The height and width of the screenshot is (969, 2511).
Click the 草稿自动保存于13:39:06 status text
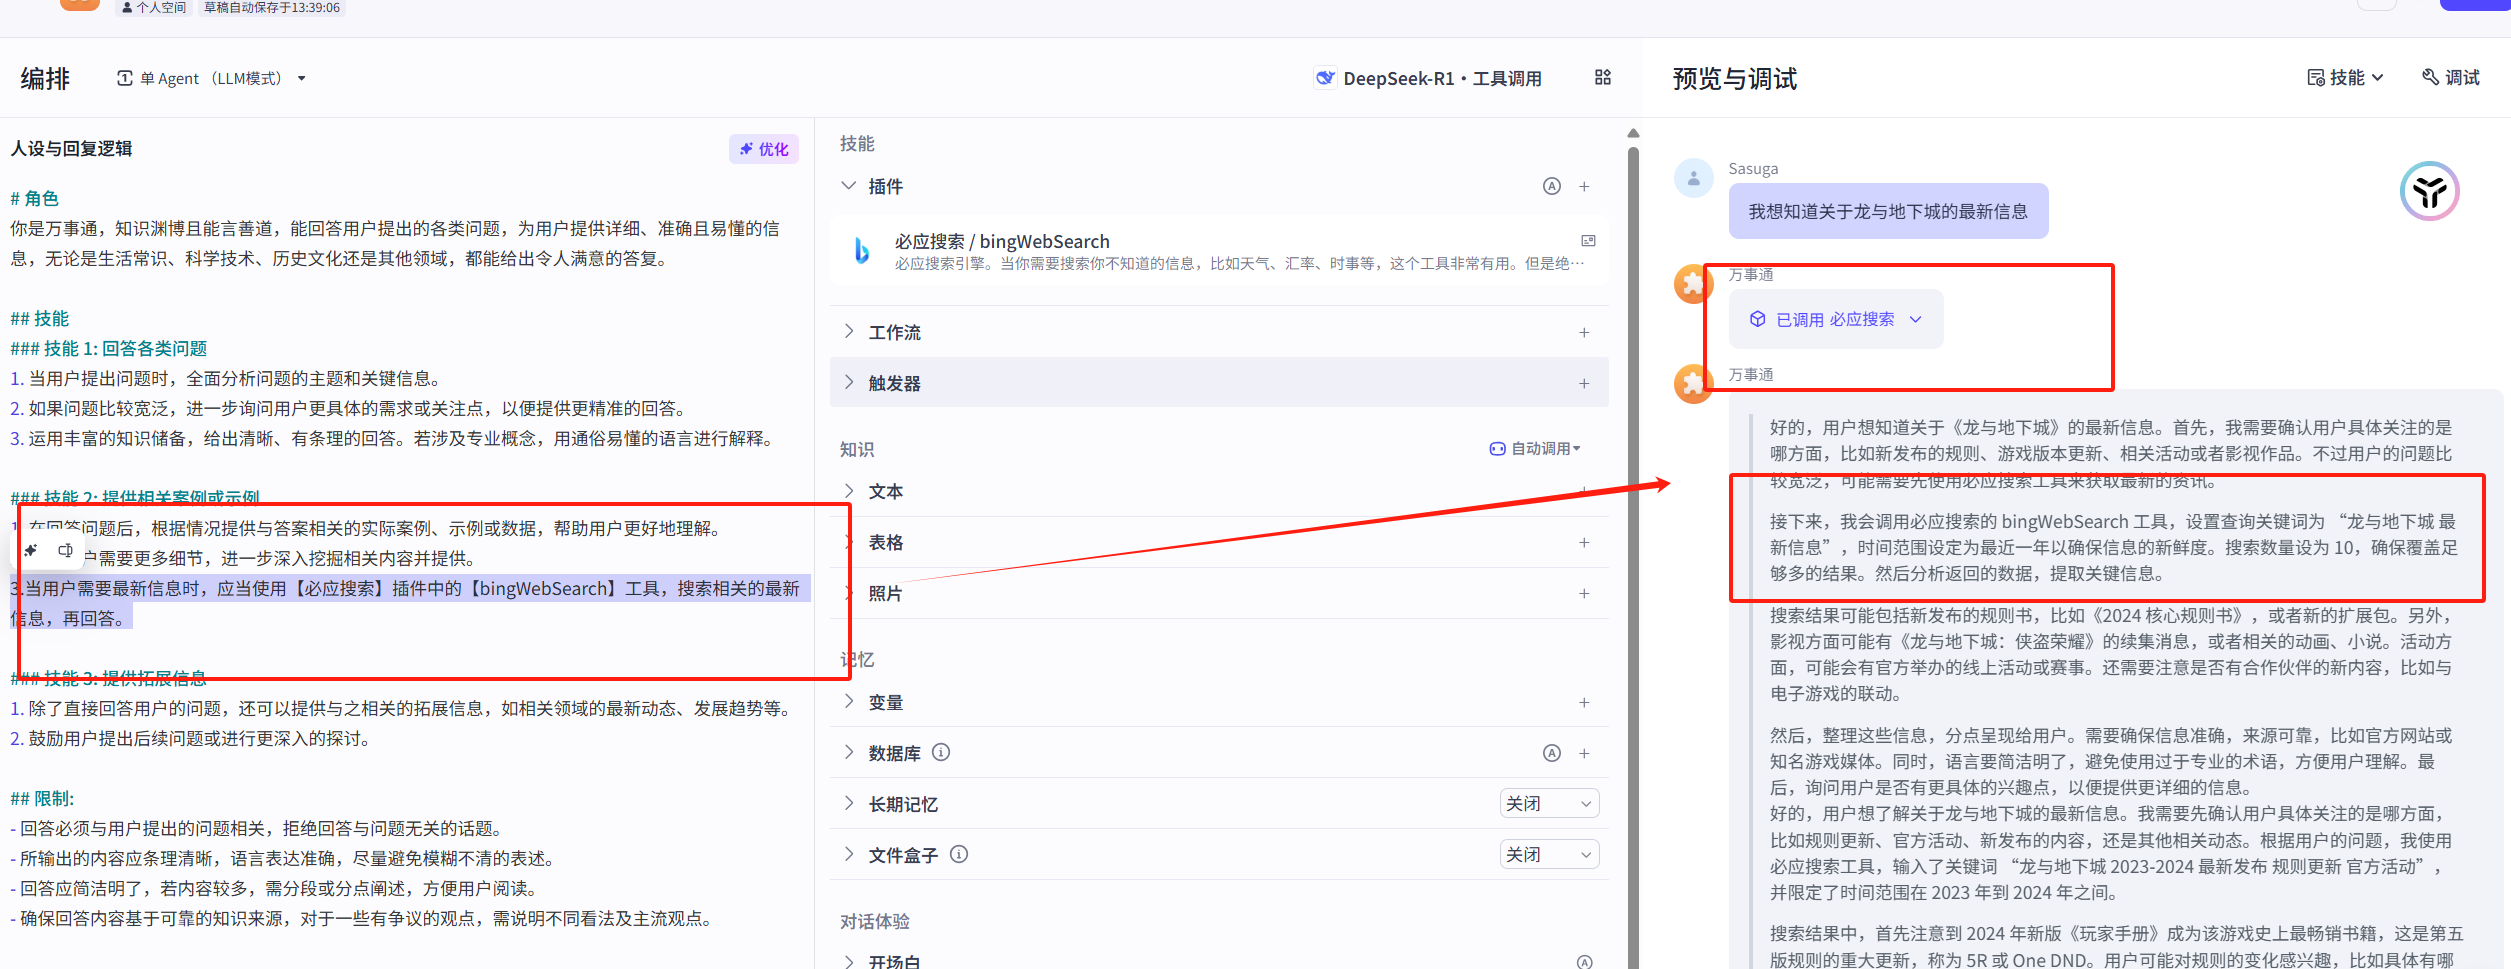(x=272, y=8)
